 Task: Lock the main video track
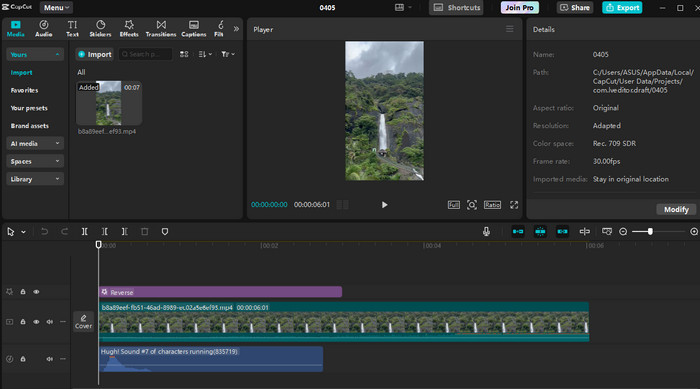[x=23, y=322]
